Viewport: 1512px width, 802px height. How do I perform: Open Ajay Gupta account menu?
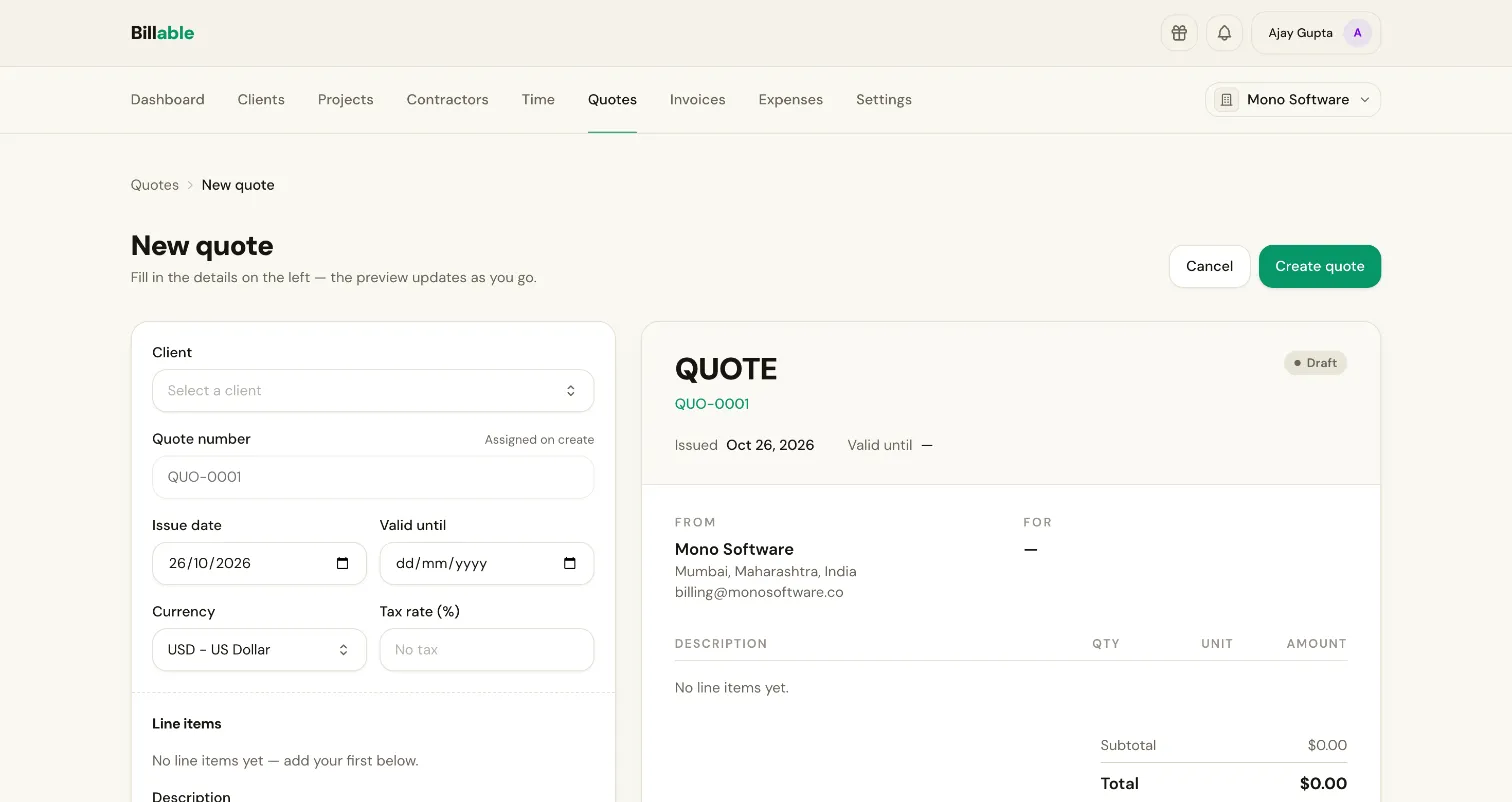tap(1316, 33)
